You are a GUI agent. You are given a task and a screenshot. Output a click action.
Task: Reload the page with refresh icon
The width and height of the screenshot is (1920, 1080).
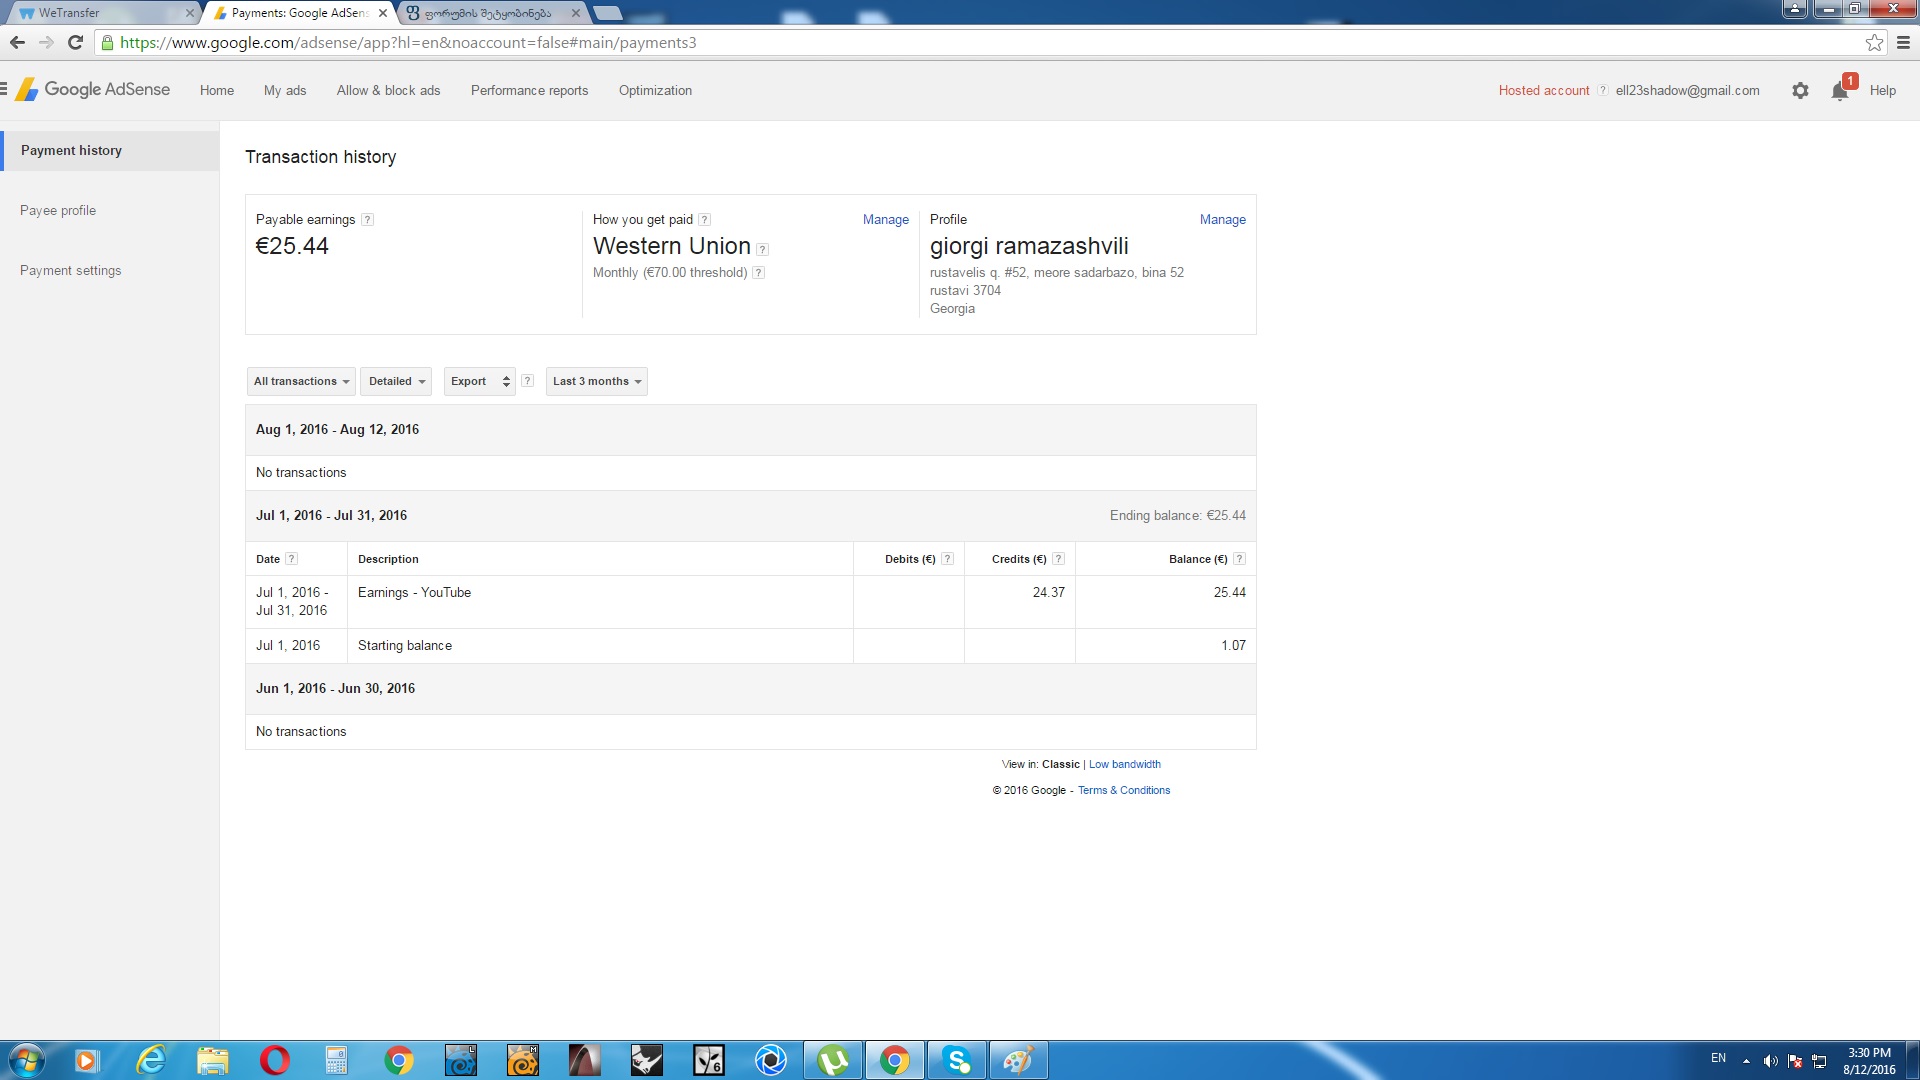pyautogui.click(x=75, y=43)
